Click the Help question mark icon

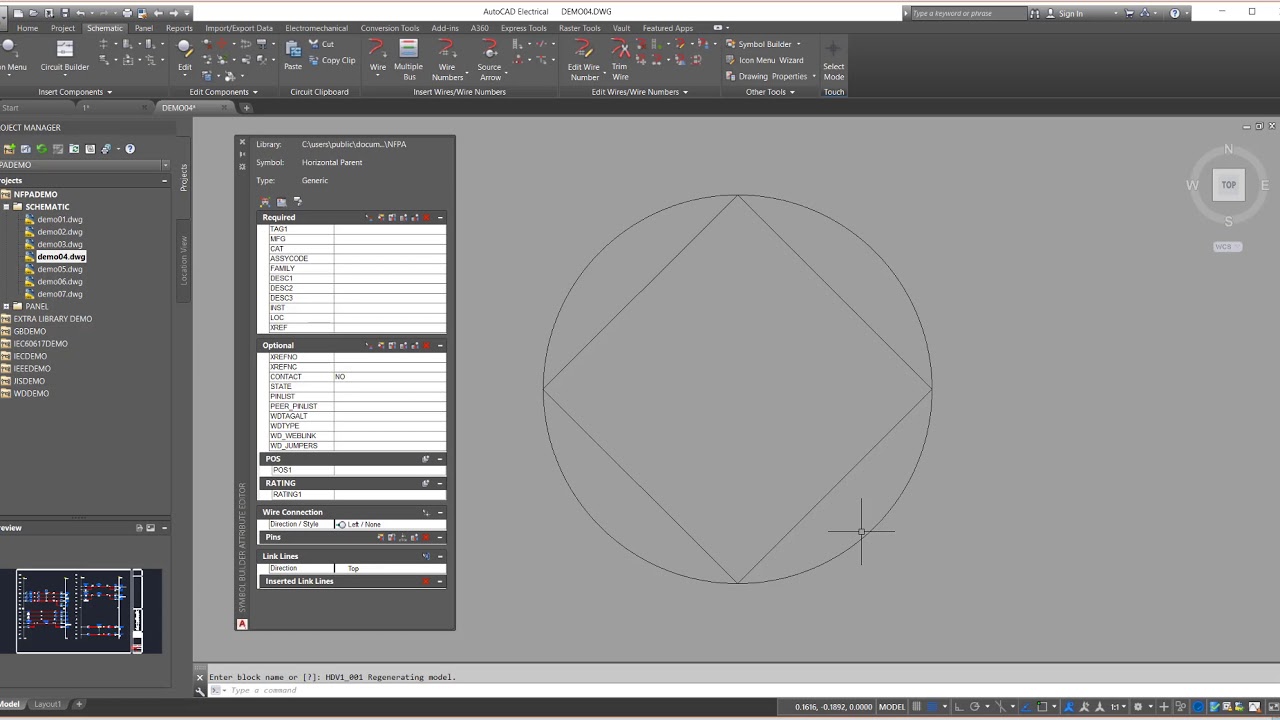click(1175, 13)
